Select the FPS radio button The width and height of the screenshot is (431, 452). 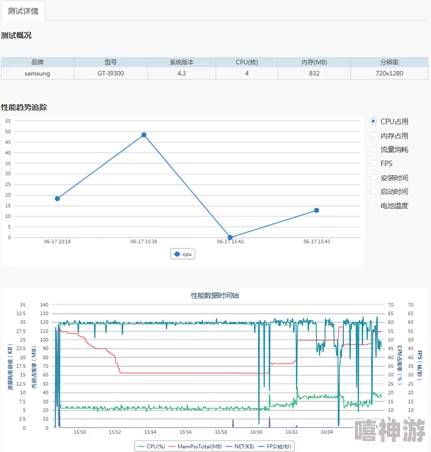pyautogui.click(x=373, y=164)
